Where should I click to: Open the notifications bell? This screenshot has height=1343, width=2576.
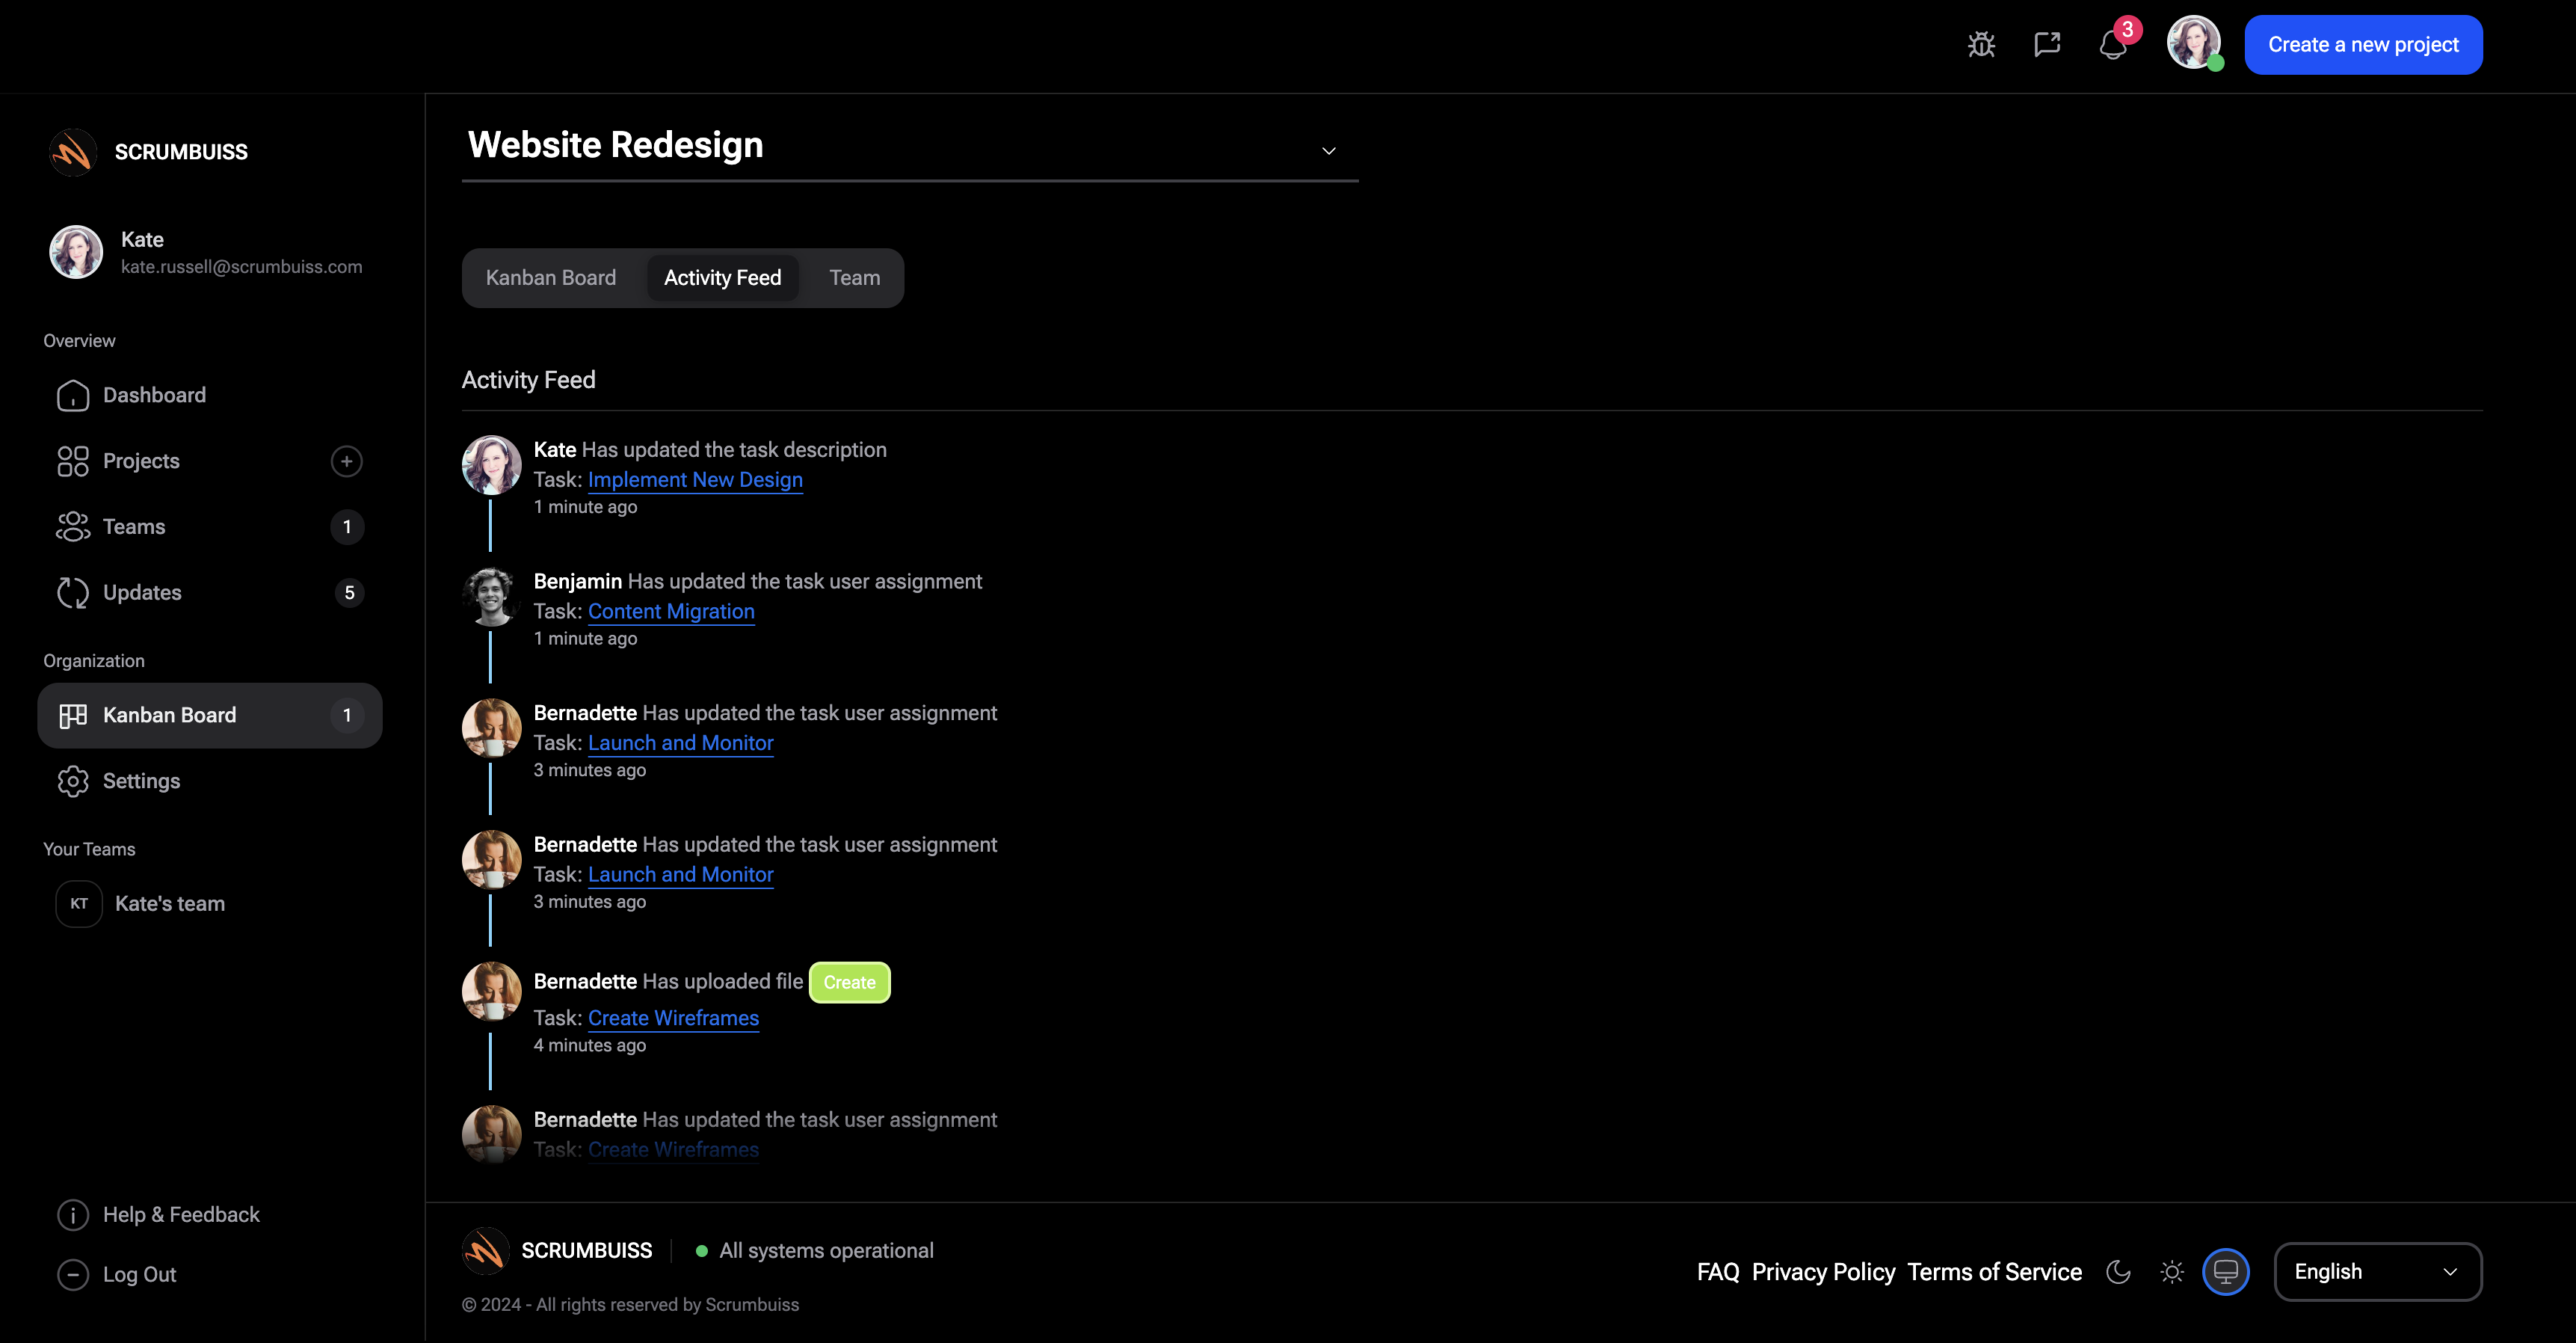point(2112,45)
